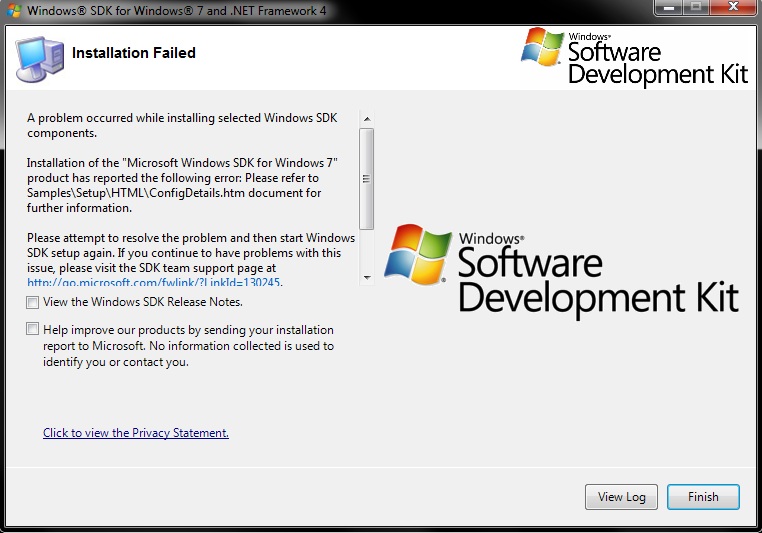Click the large Windows flag logo in center

click(x=418, y=254)
